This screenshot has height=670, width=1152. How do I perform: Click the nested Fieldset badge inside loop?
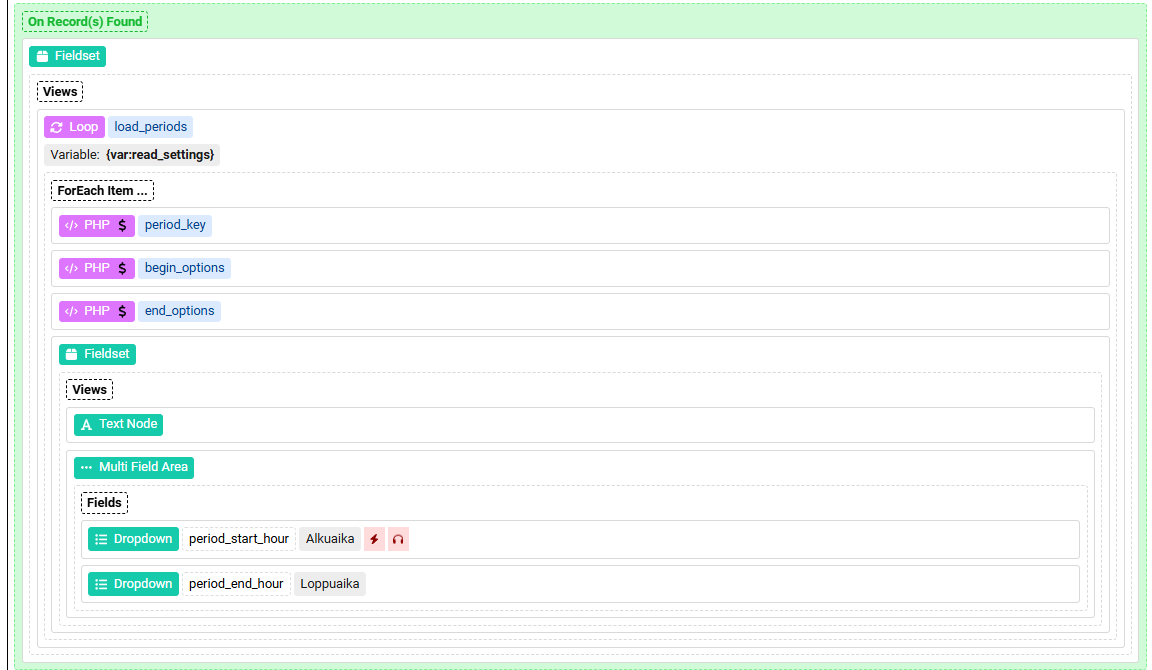(x=97, y=354)
